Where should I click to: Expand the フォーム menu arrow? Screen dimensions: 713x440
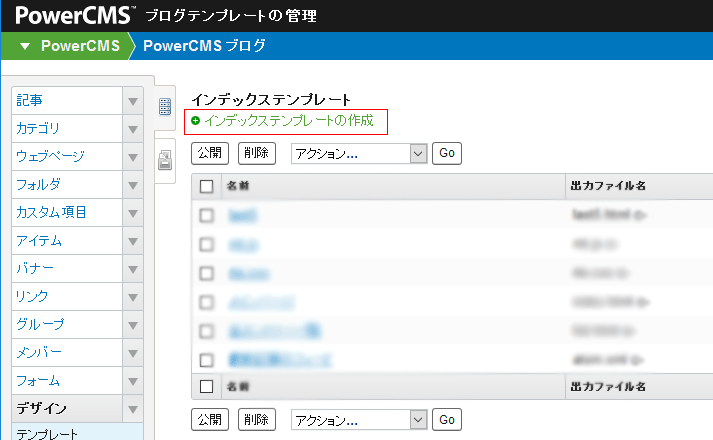point(133,381)
